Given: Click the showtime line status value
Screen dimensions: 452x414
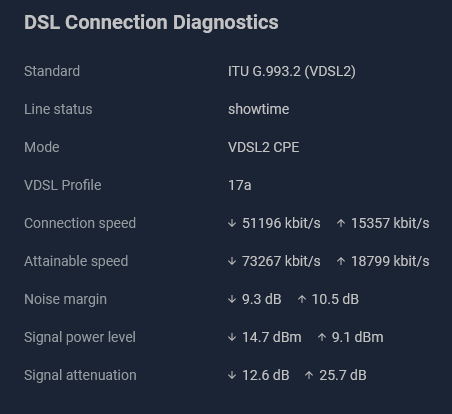Looking at the screenshot, I should (x=259, y=109).
